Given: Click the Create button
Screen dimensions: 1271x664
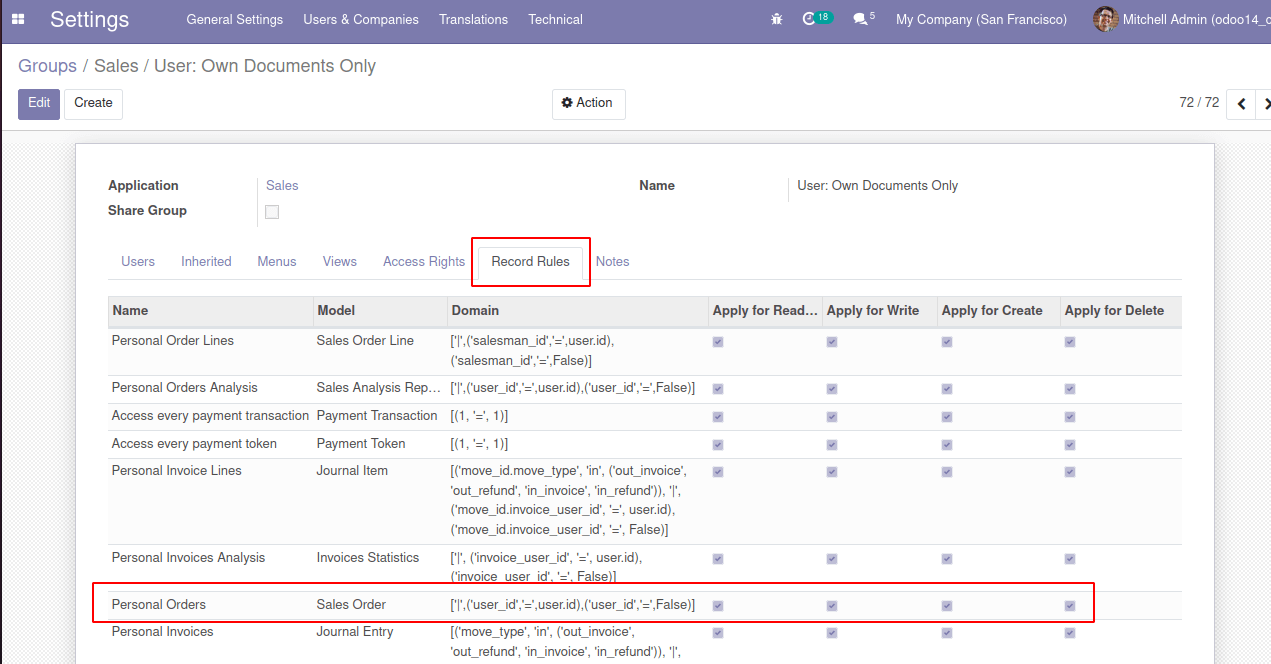Looking at the screenshot, I should [93, 104].
